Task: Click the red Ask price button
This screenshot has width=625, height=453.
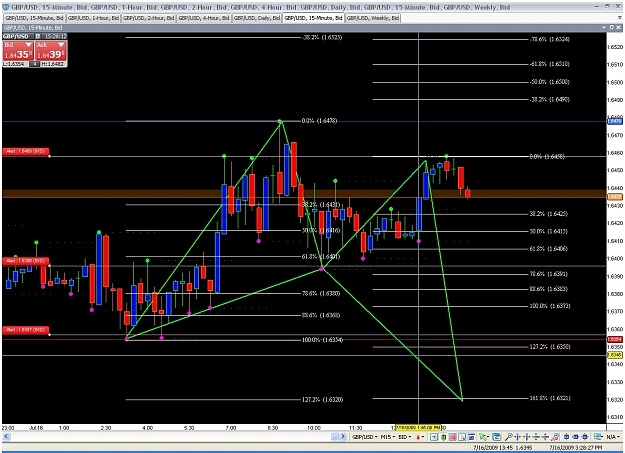Action: click(x=51, y=51)
